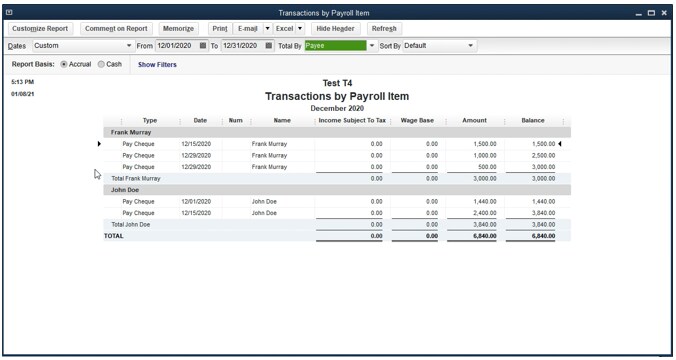Expand the Excel options arrow
Image resolution: width=676 pixels, height=360 pixels.
click(x=300, y=28)
